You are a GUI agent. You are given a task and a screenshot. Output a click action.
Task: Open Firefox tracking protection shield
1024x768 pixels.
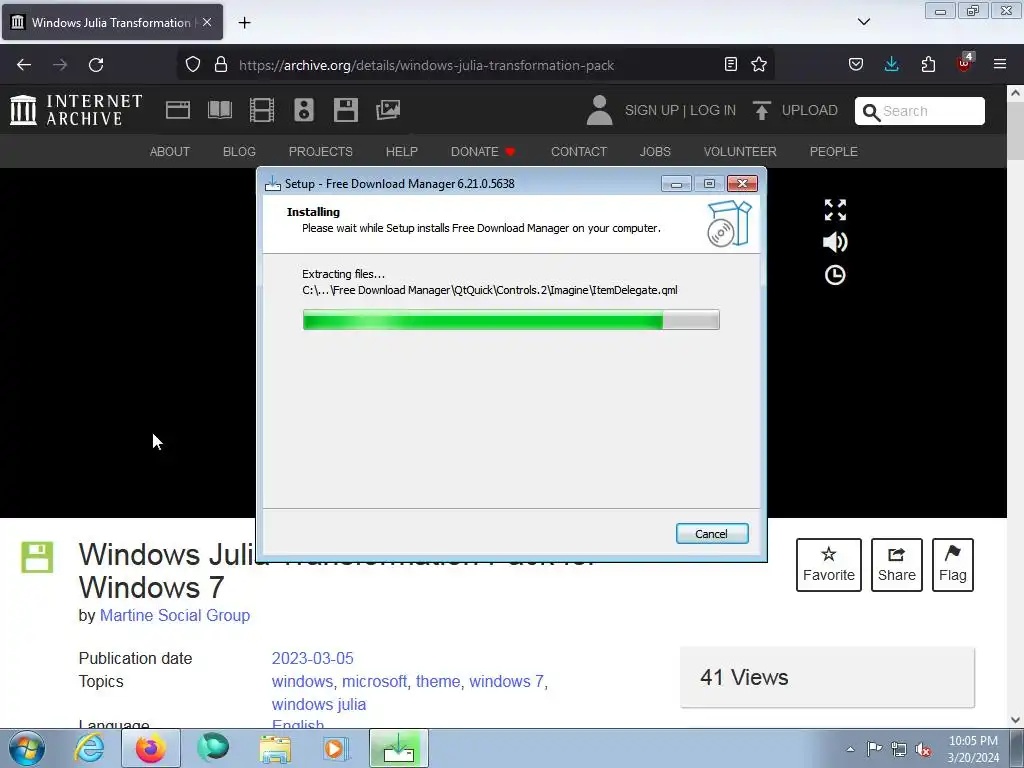pos(193,65)
